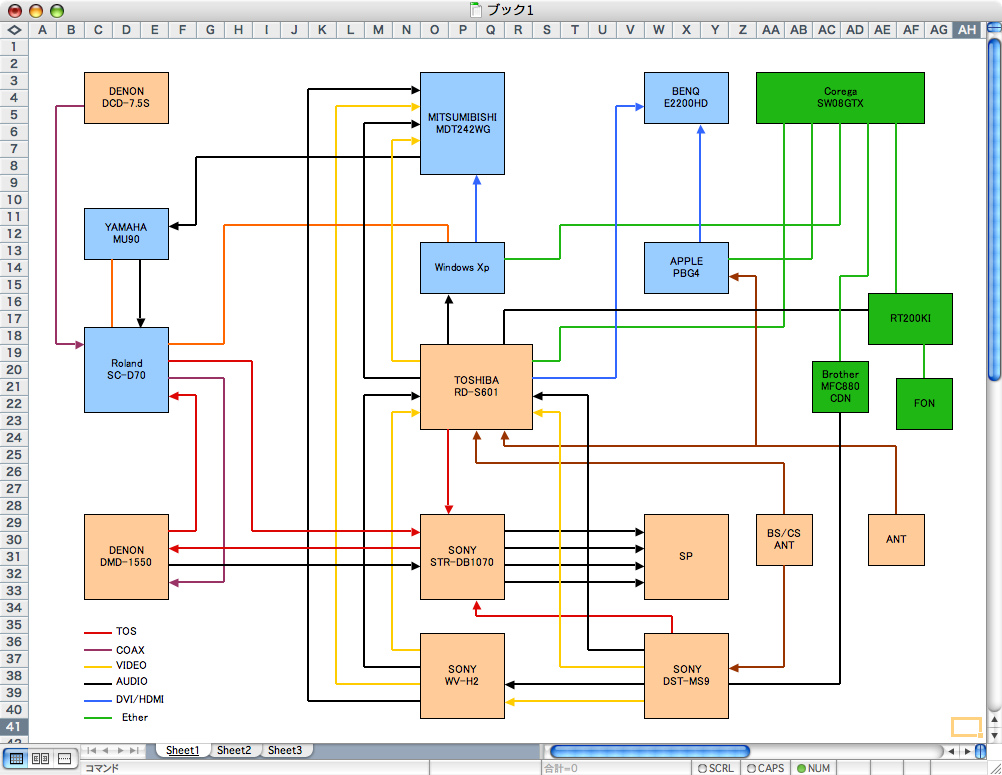Switch to the Sheet2 tab
This screenshot has width=1002, height=775.
coord(234,750)
